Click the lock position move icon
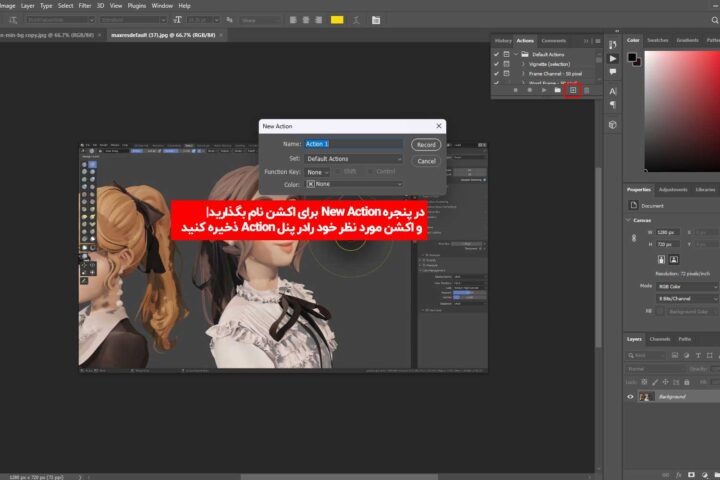This screenshot has height=480, width=720. click(x=665, y=382)
